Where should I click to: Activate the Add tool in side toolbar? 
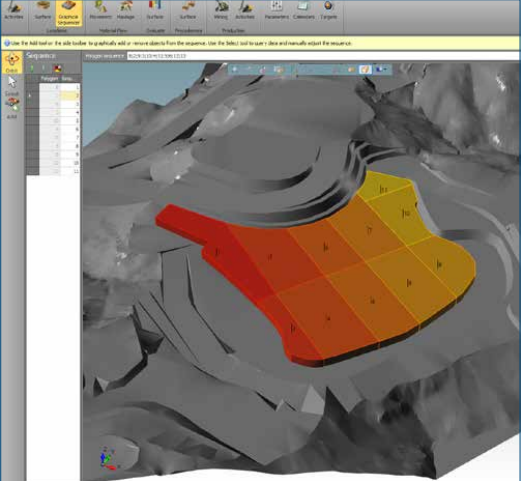[x=12, y=108]
